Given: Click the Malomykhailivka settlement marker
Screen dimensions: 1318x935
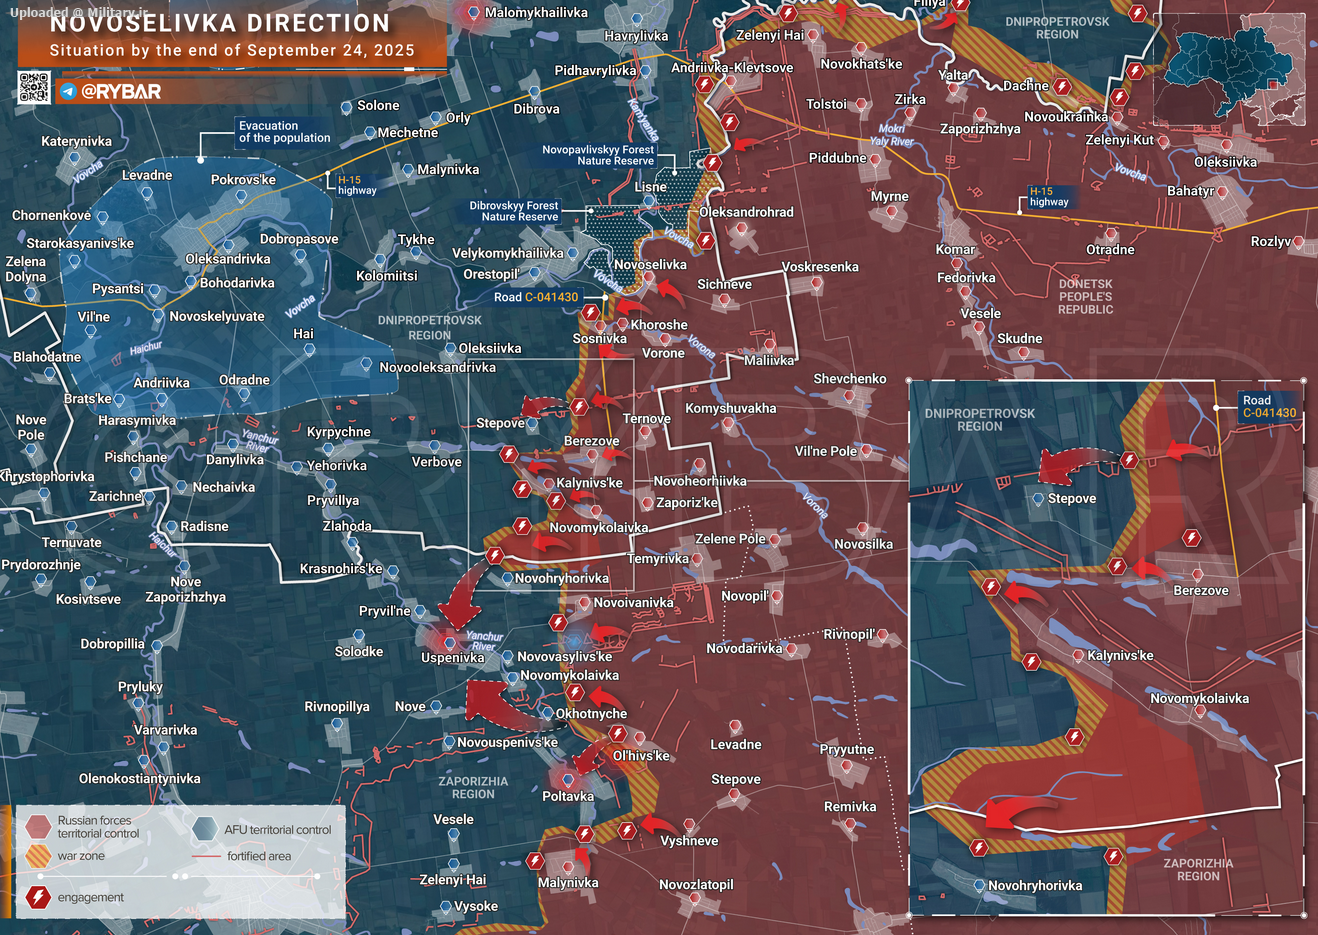Looking at the screenshot, I should click(x=474, y=13).
